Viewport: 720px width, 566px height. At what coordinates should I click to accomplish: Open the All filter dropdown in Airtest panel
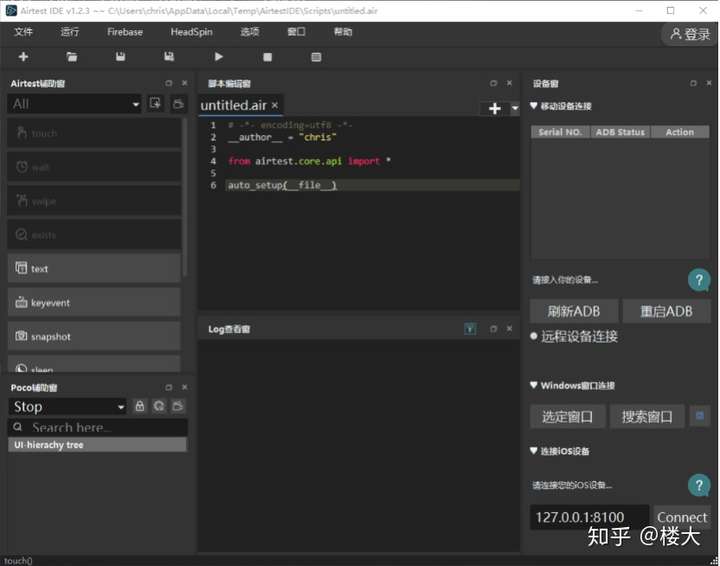pos(74,104)
